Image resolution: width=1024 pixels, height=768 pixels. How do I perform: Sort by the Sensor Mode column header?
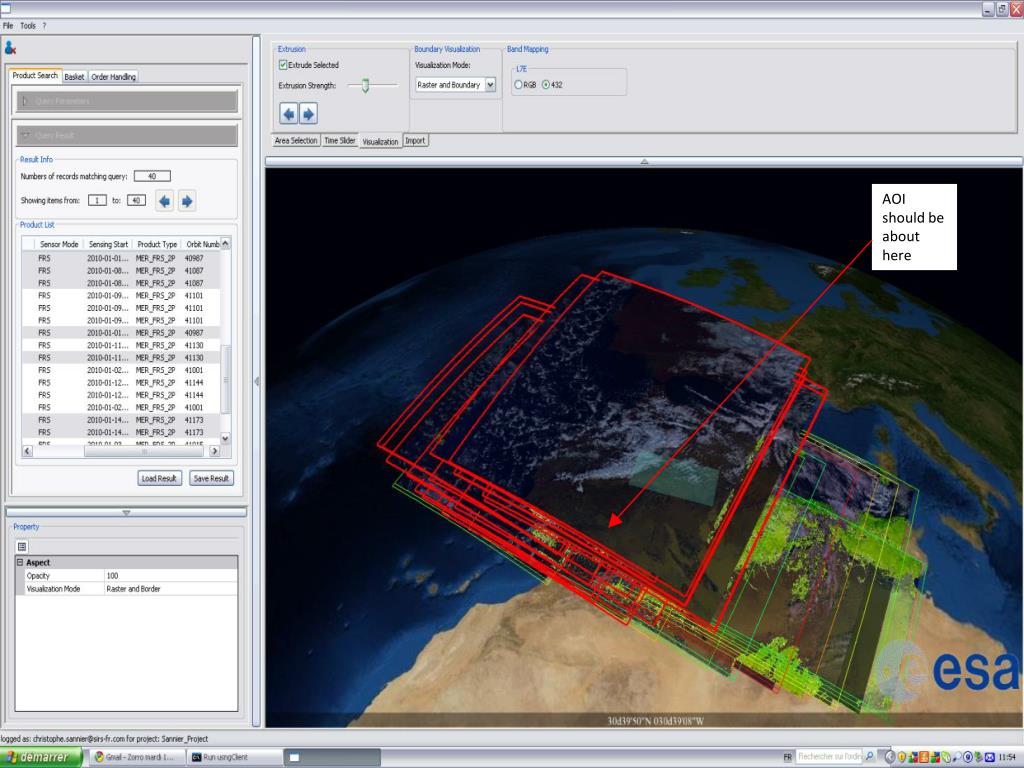tap(59, 244)
